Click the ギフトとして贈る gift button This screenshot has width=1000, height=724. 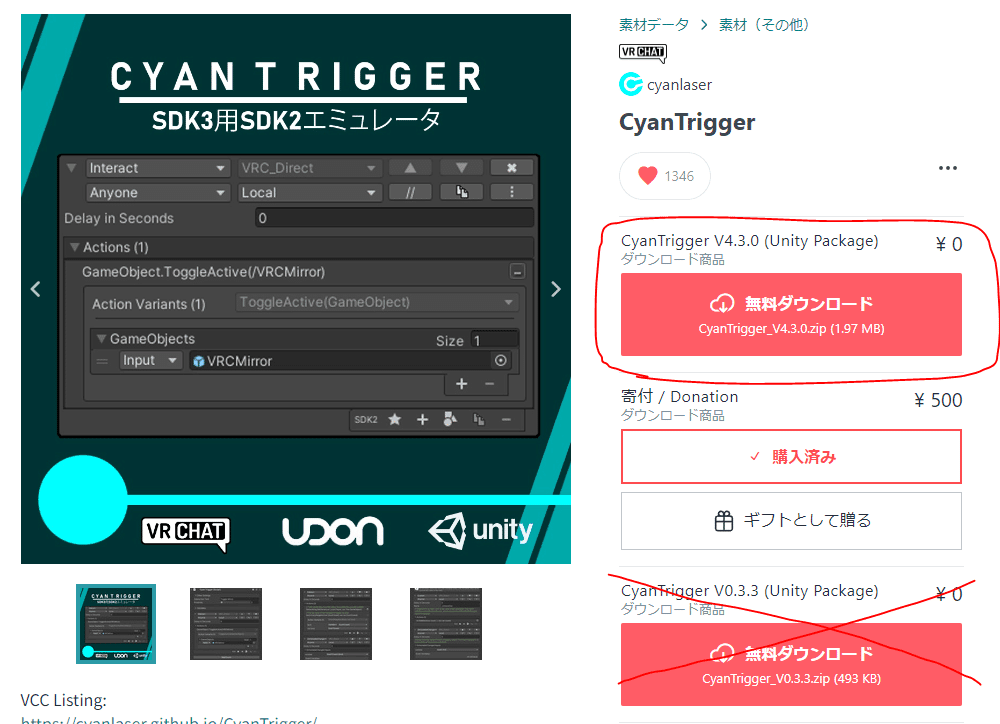(791, 521)
